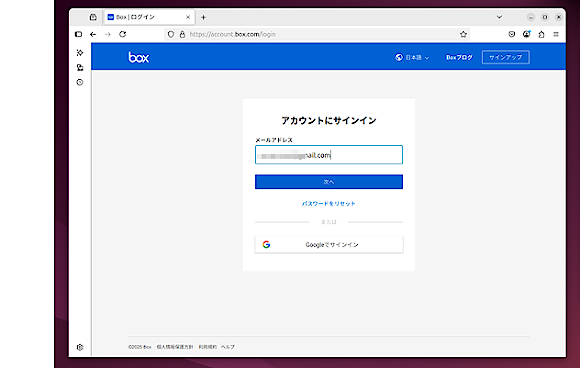
Task: Open the history clock sidebar icon
Action: pyautogui.click(x=80, y=82)
